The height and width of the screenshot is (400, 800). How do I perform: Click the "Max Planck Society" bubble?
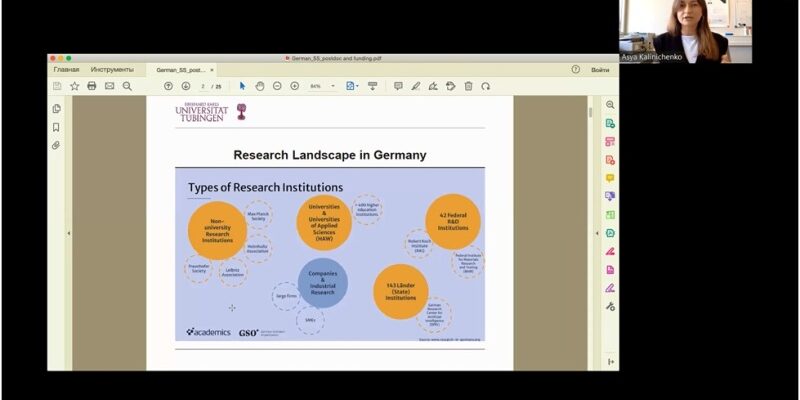(259, 216)
